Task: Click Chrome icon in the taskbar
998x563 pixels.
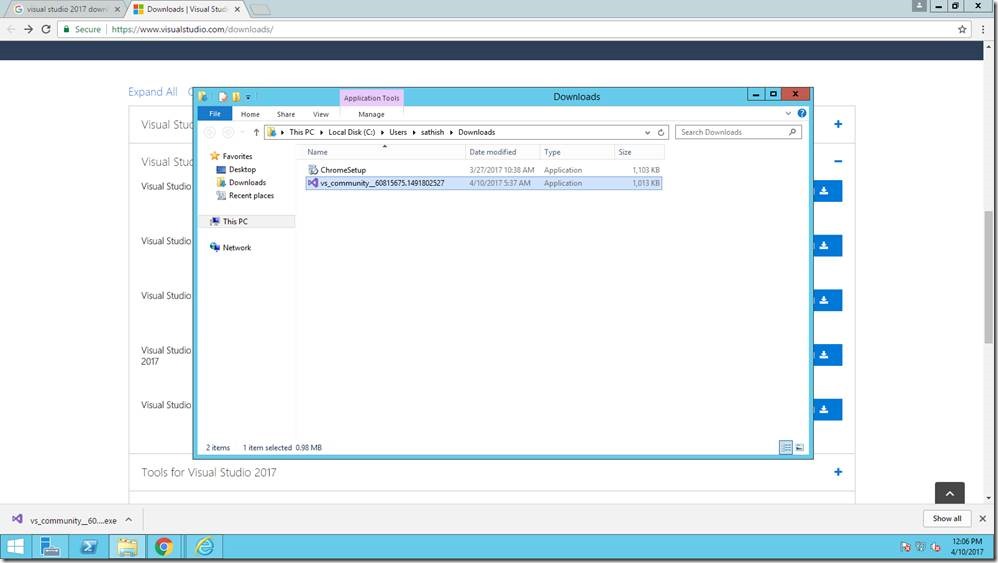Action: point(164,546)
